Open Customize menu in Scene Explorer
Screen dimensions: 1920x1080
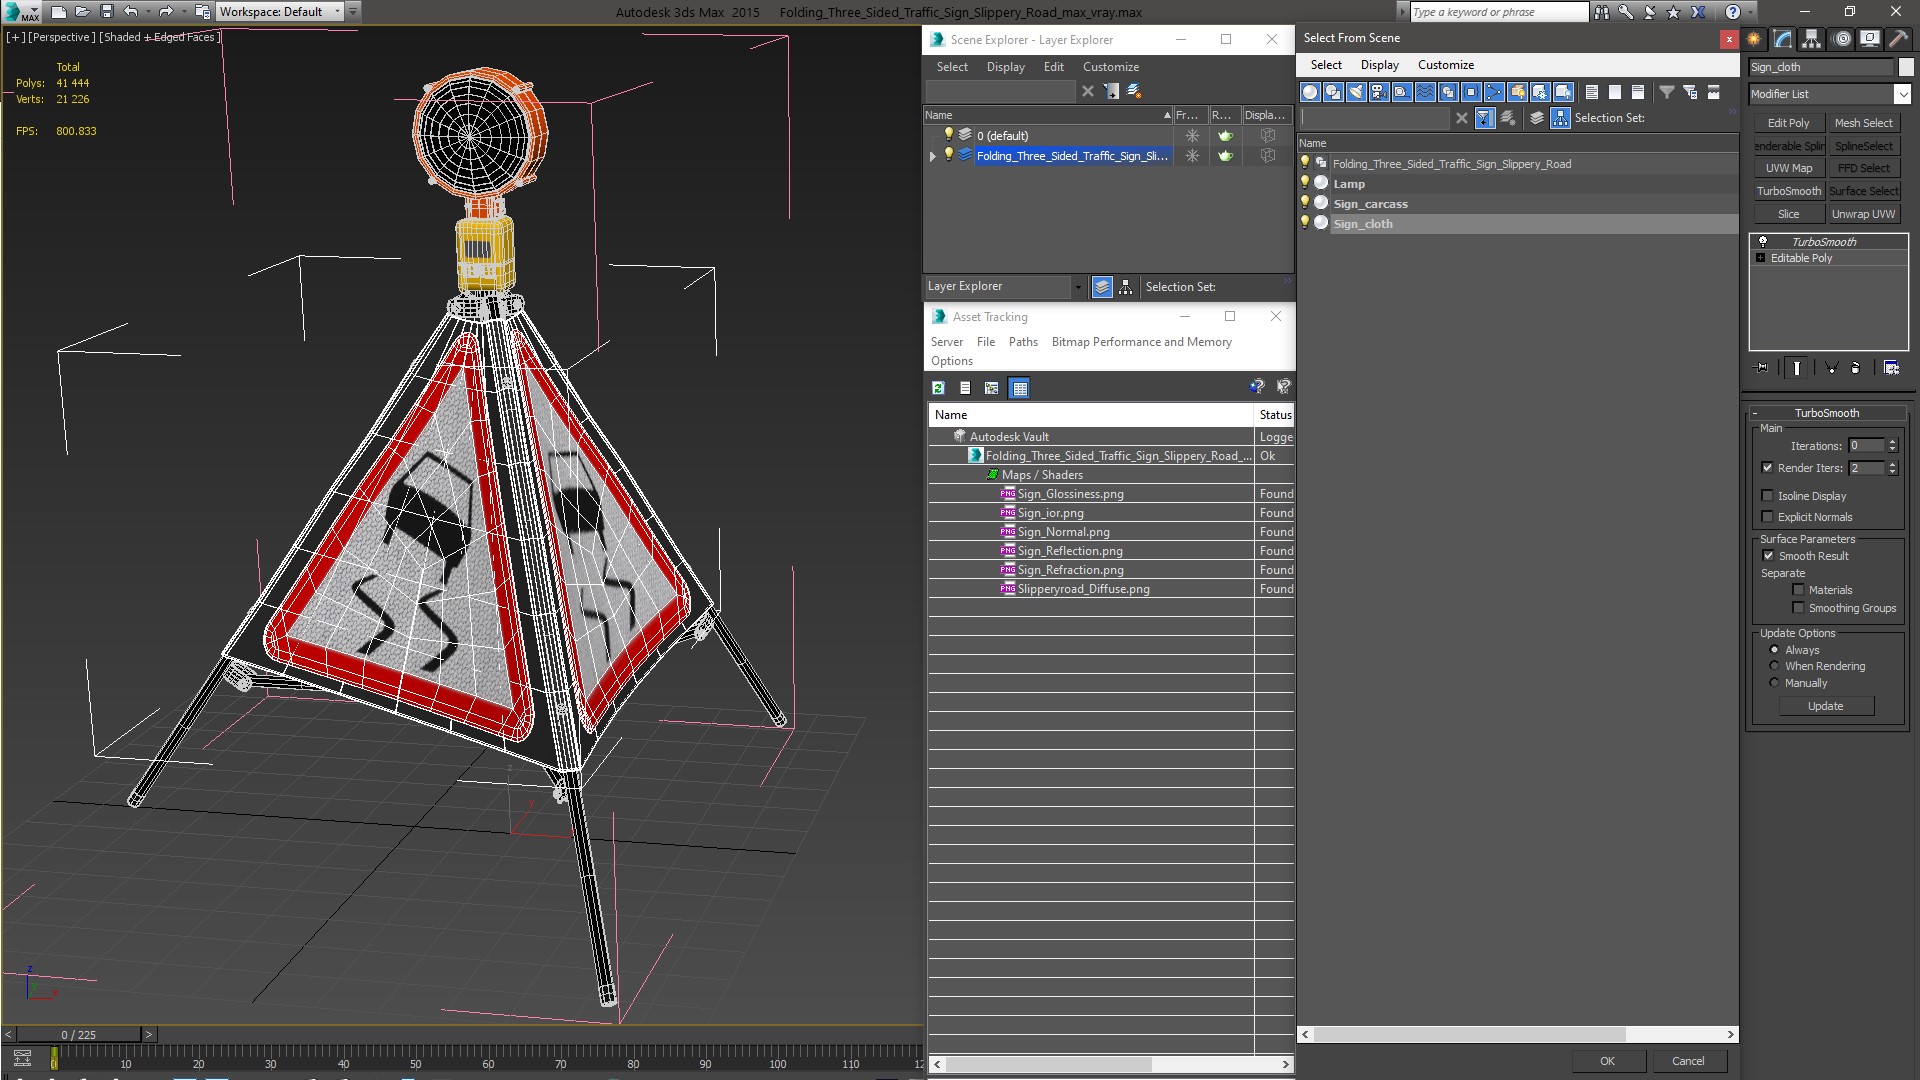click(1110, 67)
